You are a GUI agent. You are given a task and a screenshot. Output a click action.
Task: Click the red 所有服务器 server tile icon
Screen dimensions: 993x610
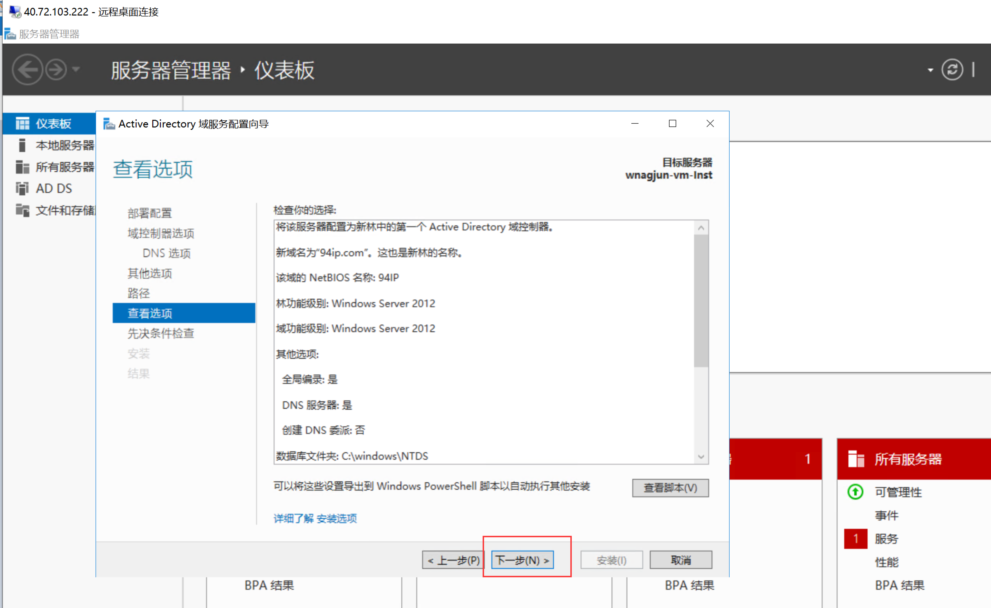click(x=860, y=459)
